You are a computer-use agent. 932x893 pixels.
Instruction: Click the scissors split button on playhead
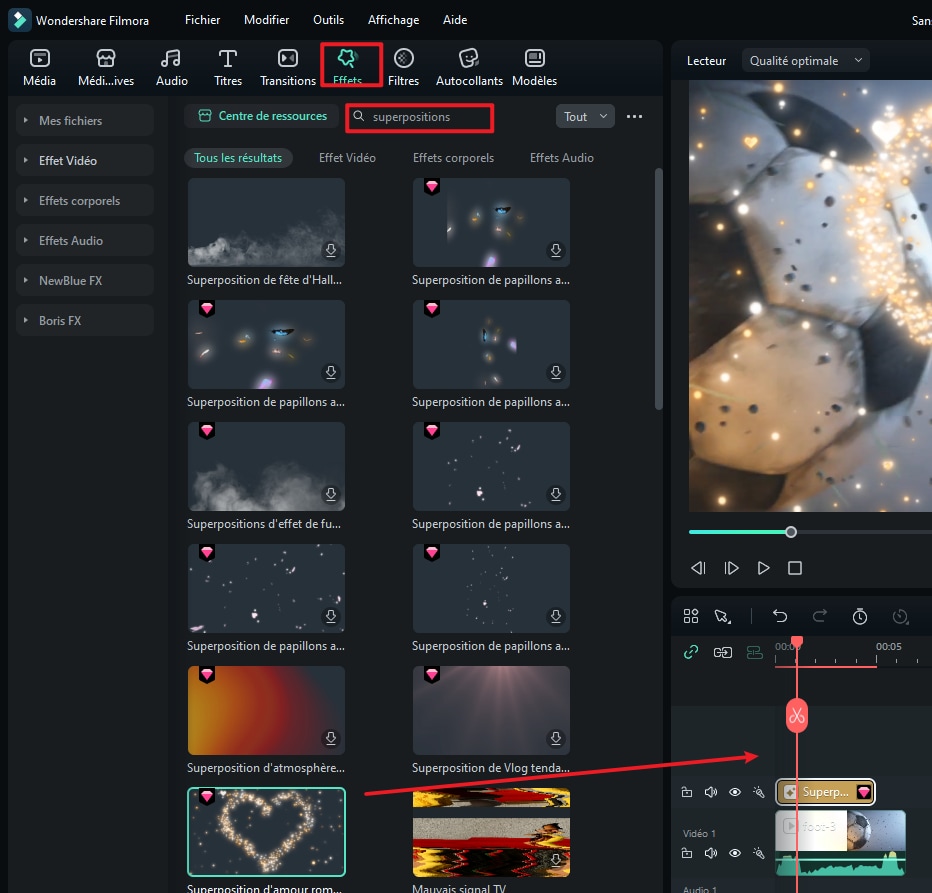[x=797, y=716]
